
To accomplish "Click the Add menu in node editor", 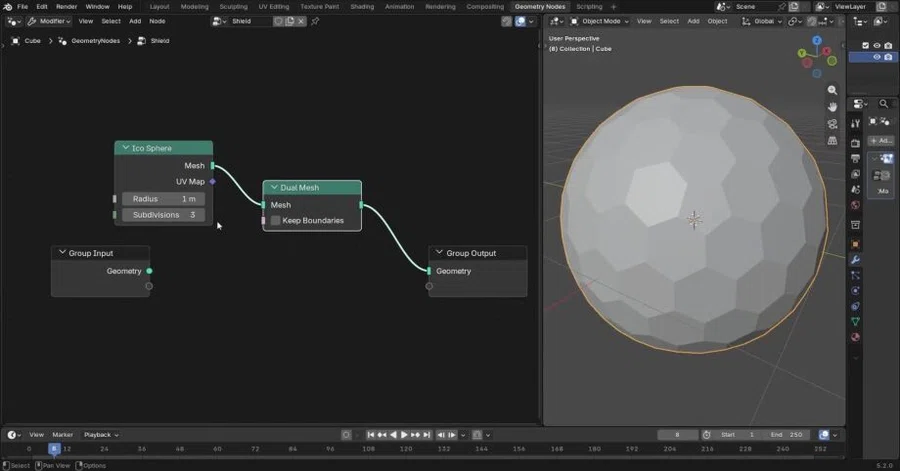I will pos(135,21).
